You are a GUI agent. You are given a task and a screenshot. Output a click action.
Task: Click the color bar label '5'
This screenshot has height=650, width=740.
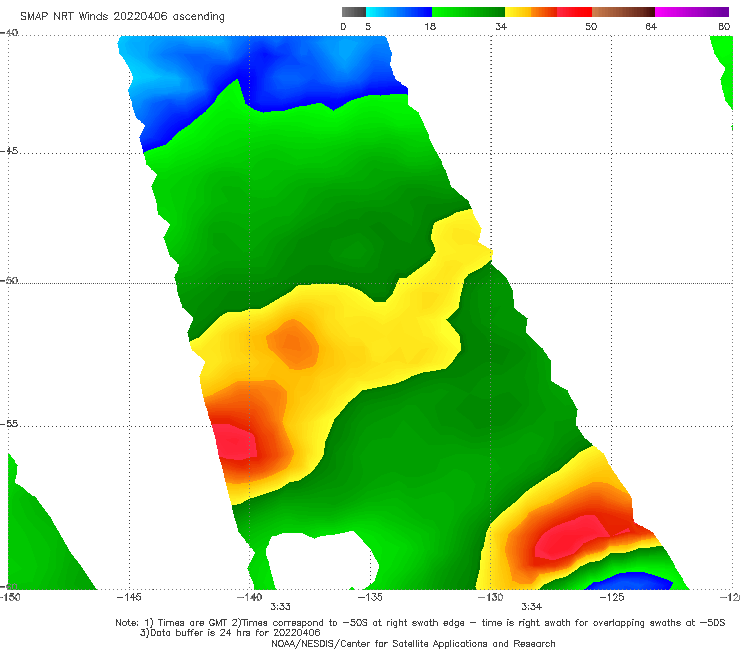click(368, 26)
